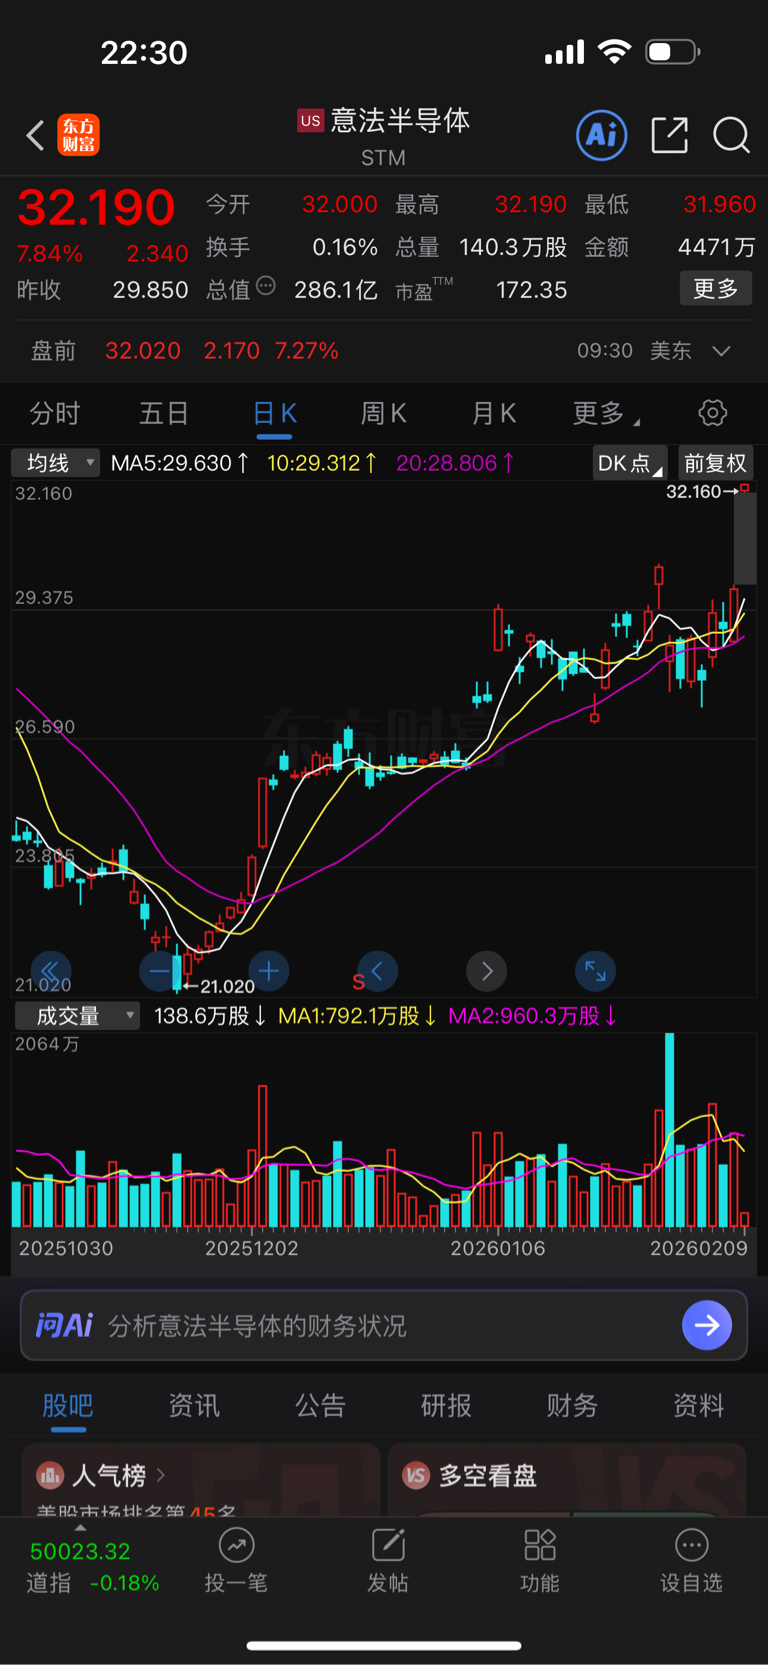Screen dimensions: 768x1665
Task: Open 均线 indicator dropdown
Action: tap(56, 463)
